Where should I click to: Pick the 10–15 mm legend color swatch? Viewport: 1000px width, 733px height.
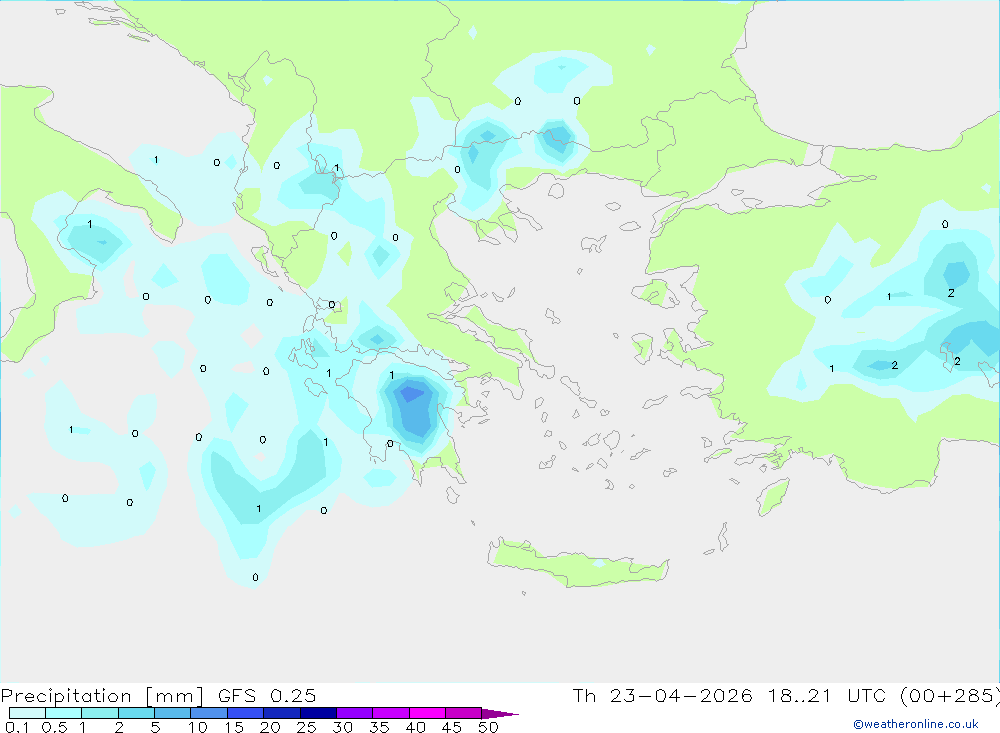(x=209, y=713)
